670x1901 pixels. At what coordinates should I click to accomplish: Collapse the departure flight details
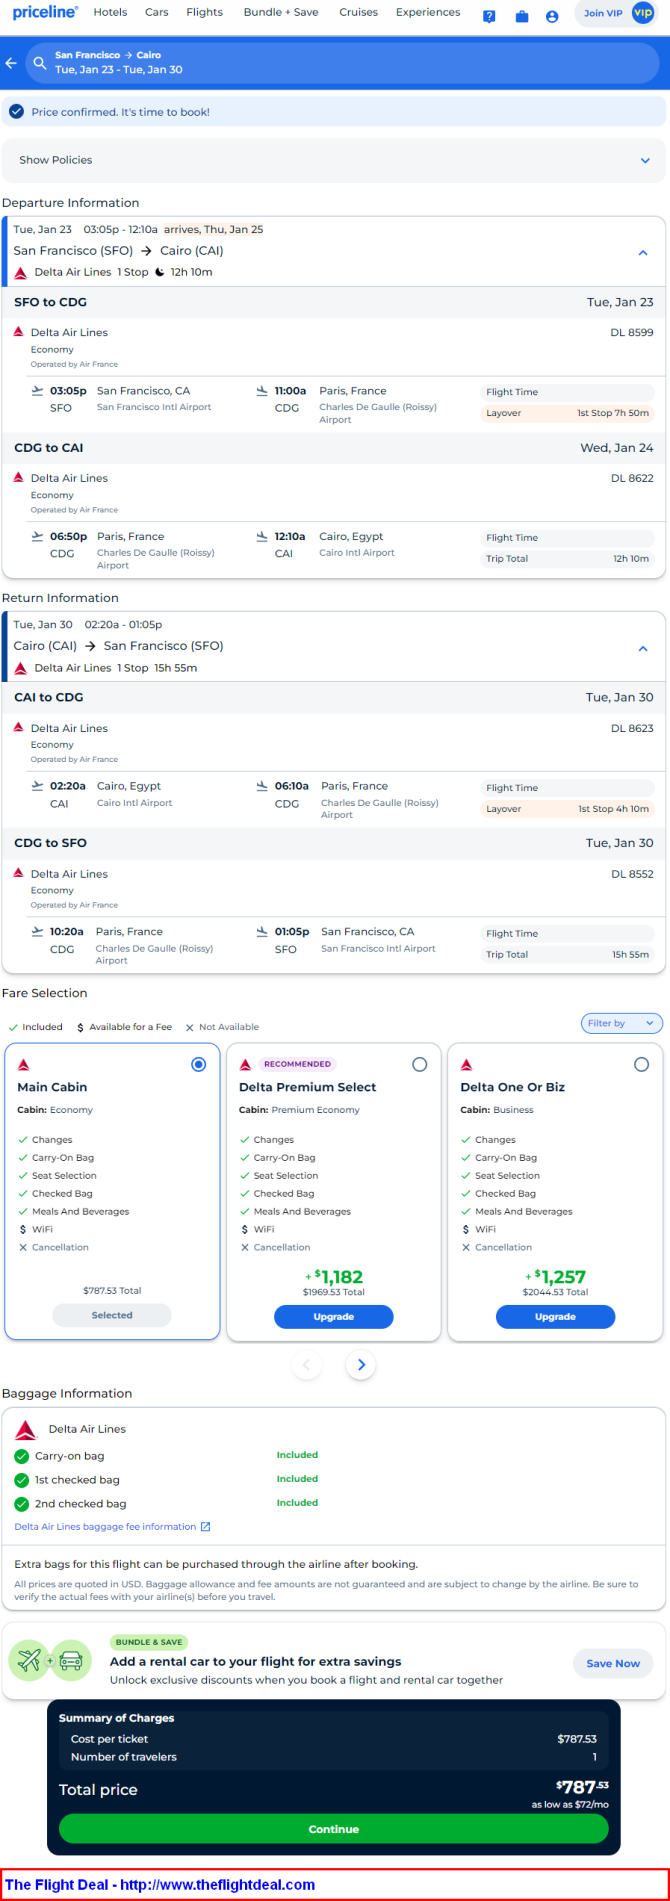643,253
